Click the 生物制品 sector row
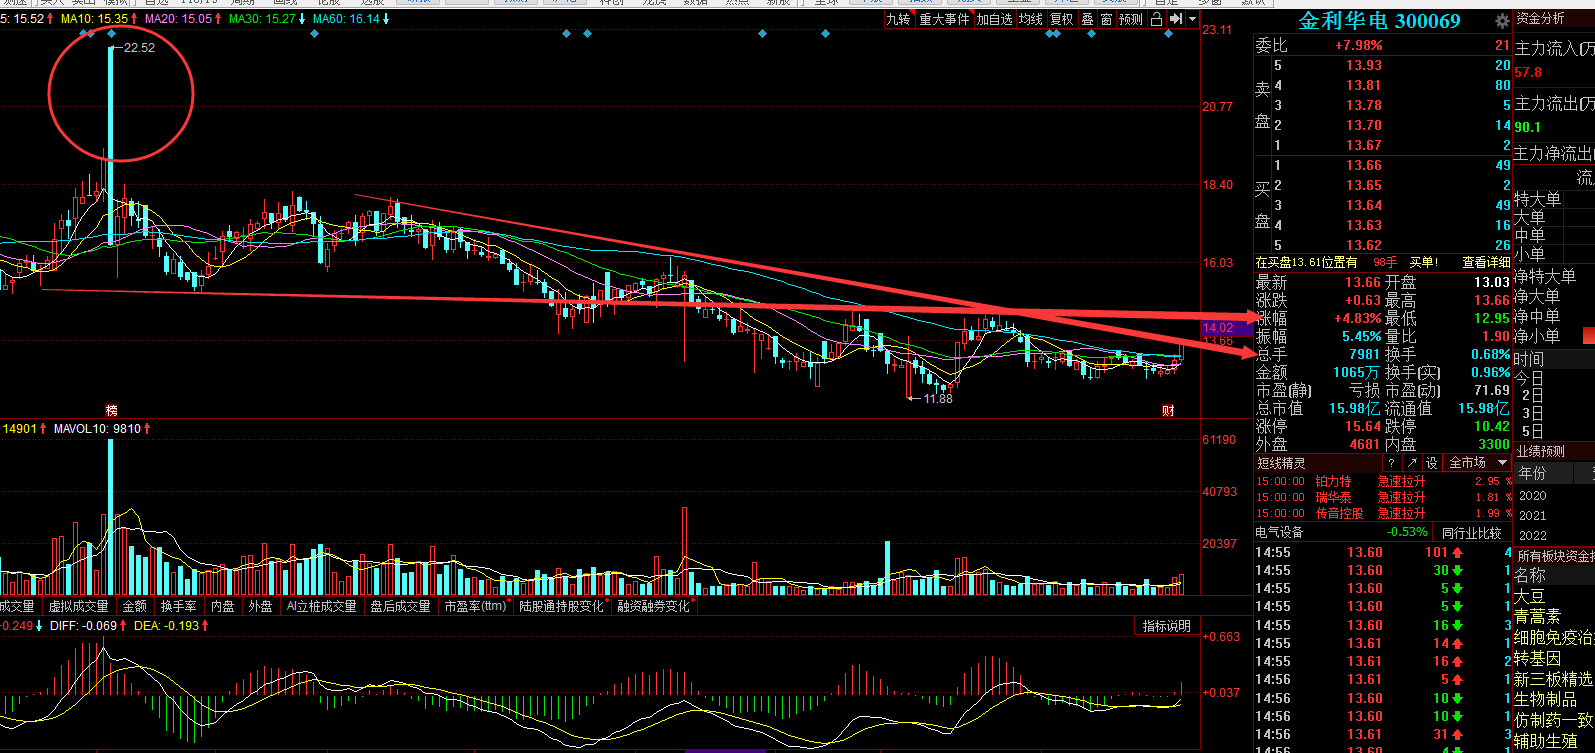This screenshot has height=753, width=1595. point(1545,700)
